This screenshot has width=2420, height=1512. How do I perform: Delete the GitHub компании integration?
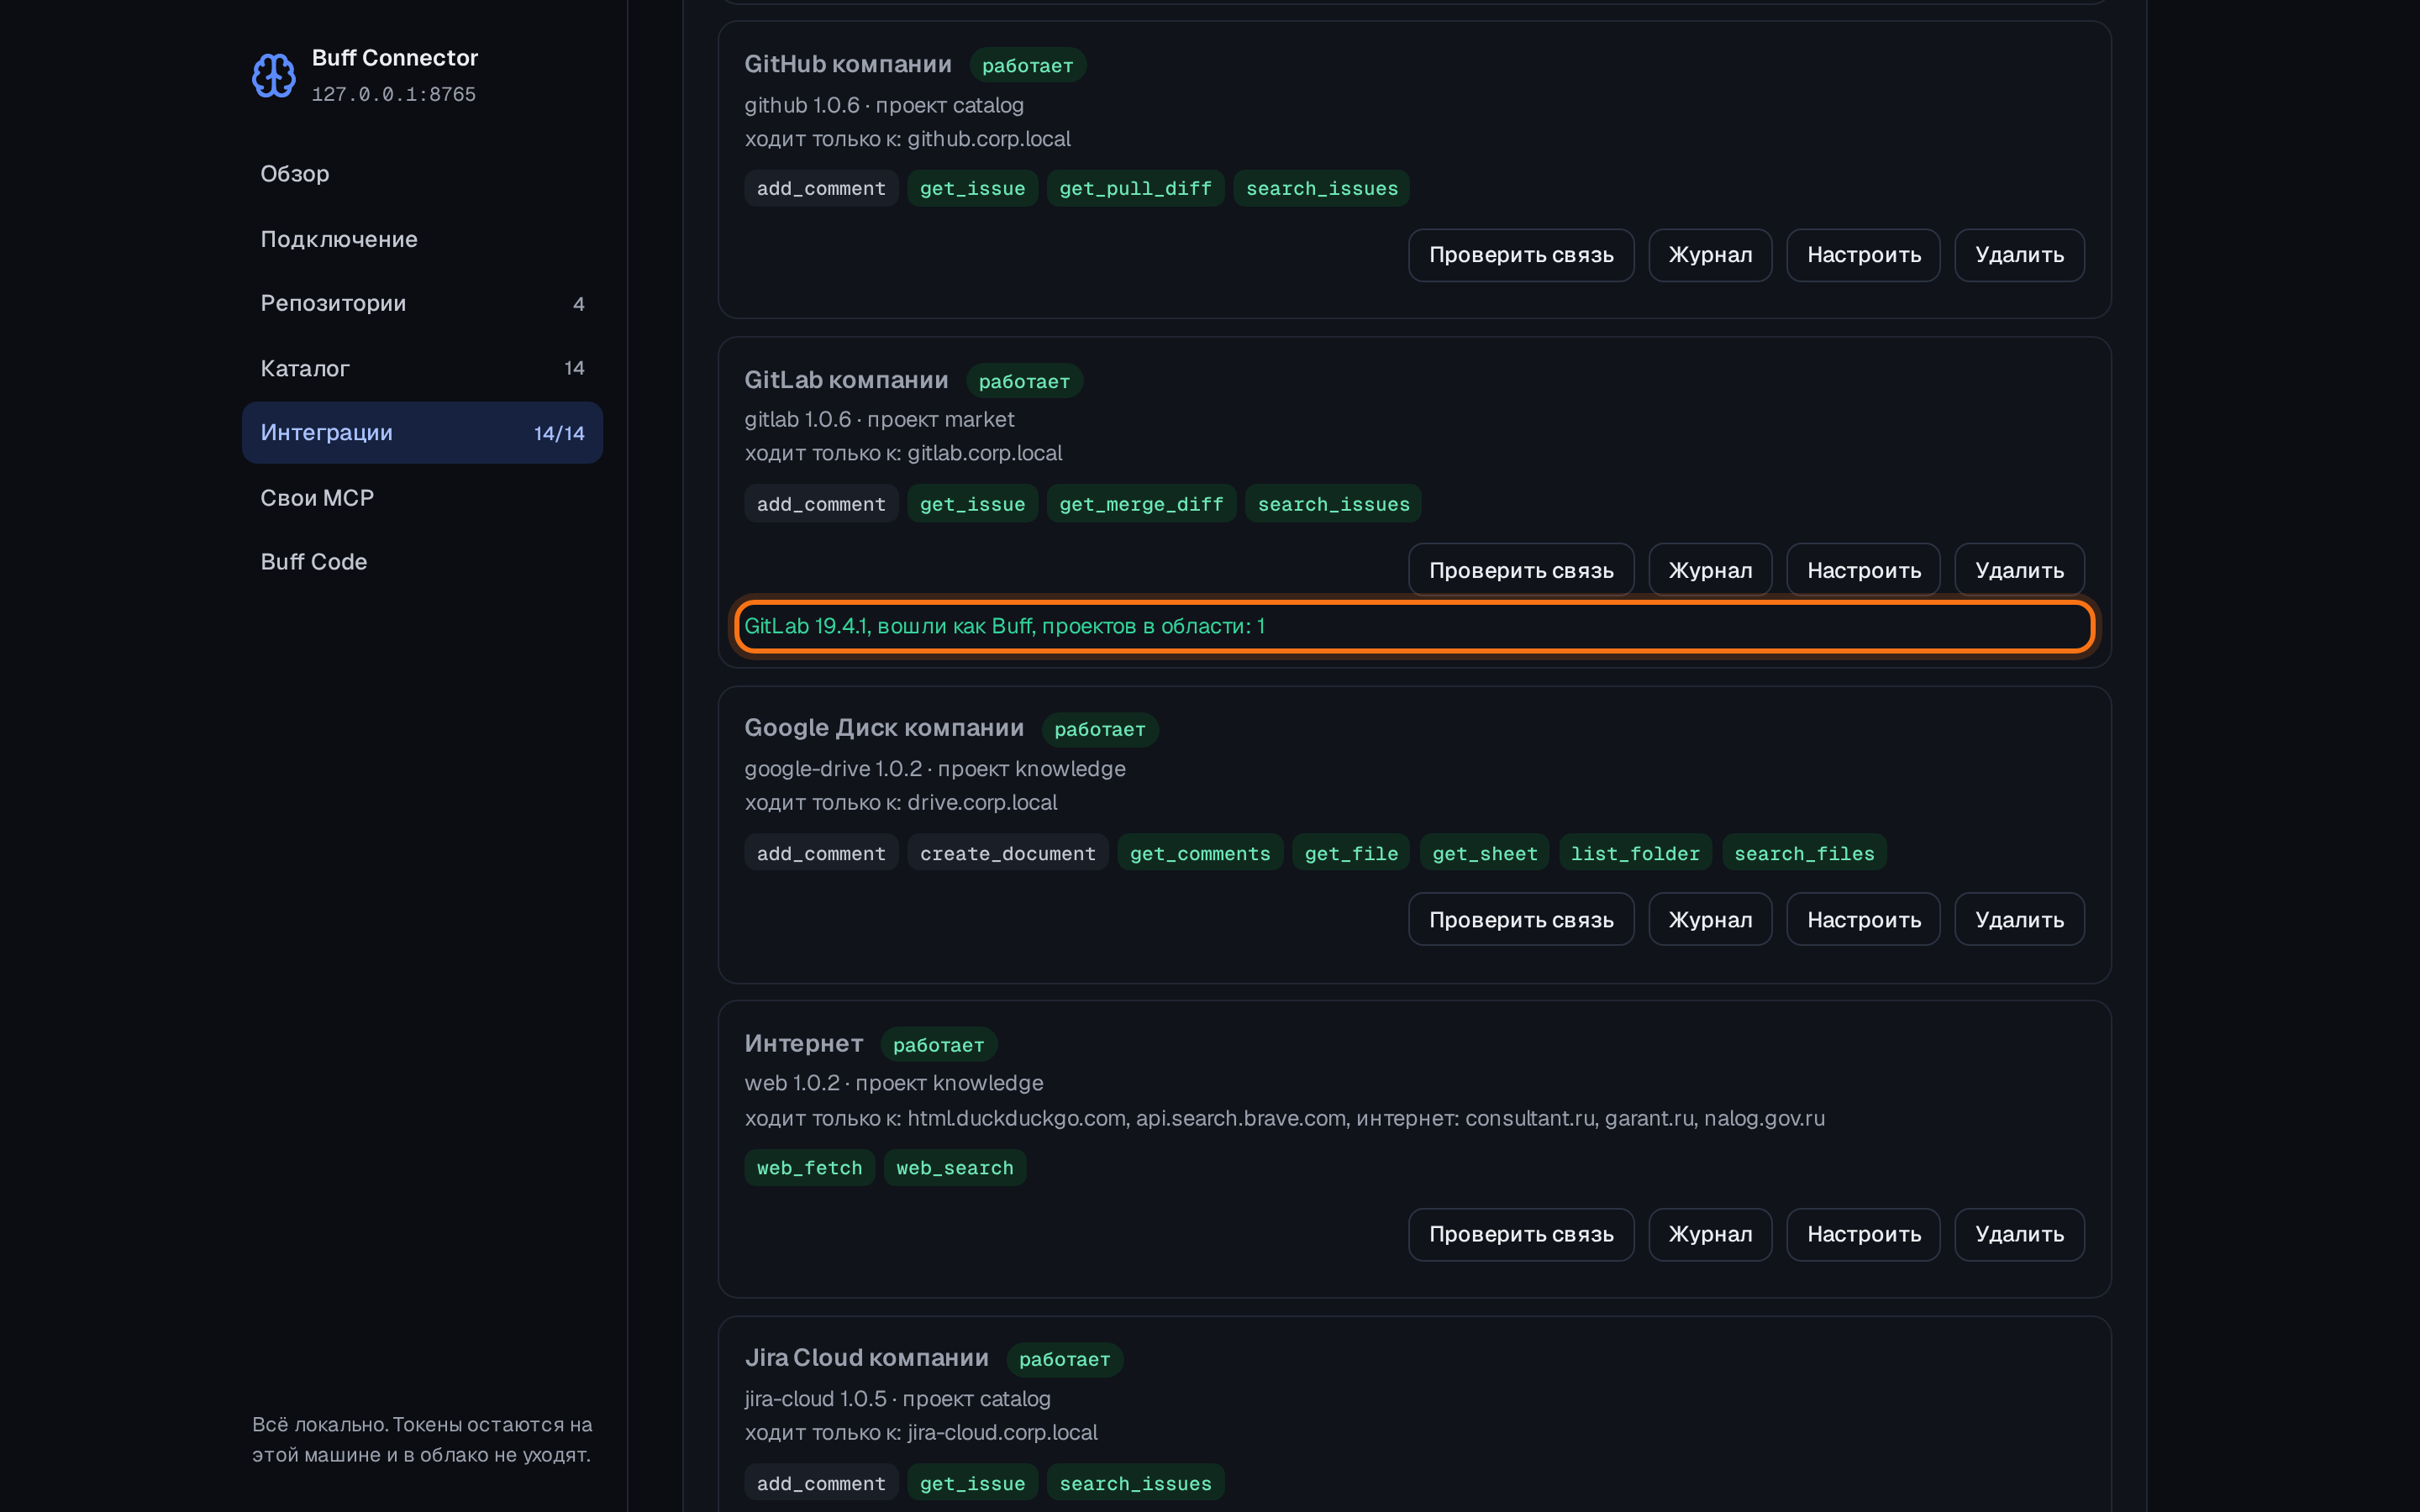(2019, 255)
